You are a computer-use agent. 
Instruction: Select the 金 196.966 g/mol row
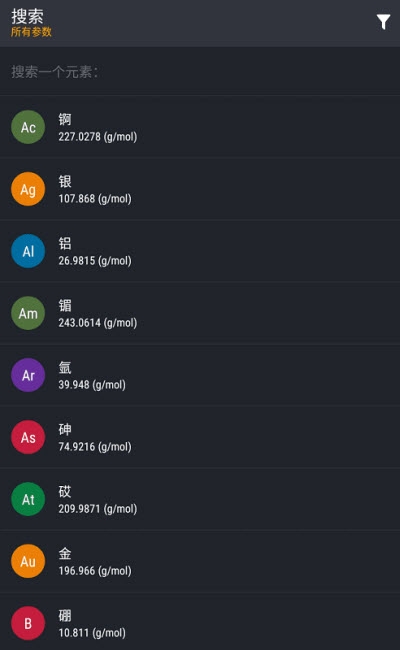[200, 562]
